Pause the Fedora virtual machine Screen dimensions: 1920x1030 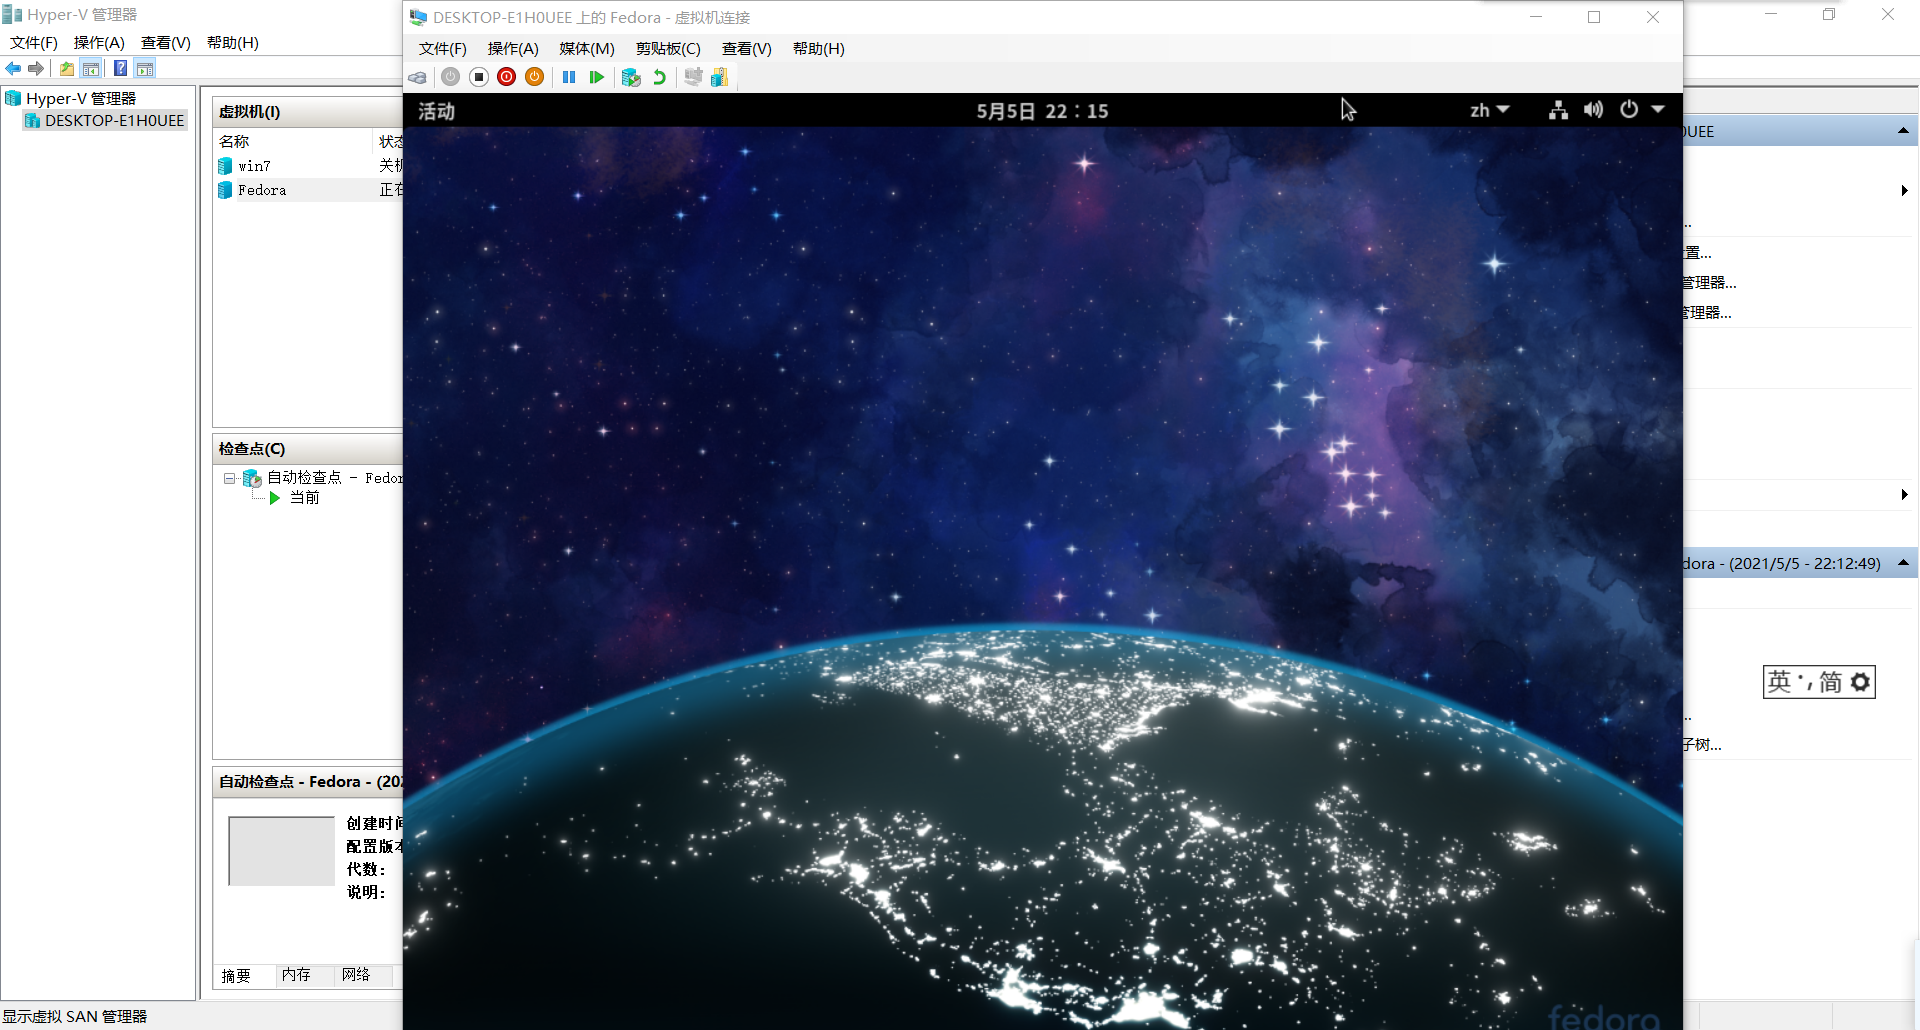pos(569,77)
